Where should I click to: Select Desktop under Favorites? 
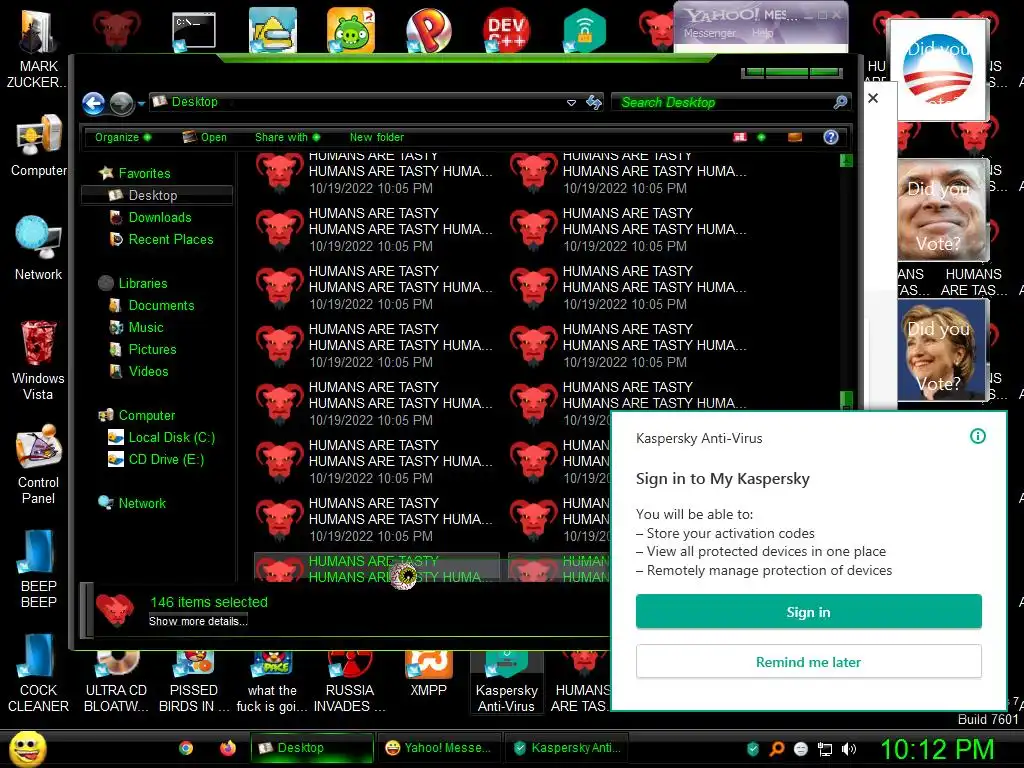click(157, 195)
